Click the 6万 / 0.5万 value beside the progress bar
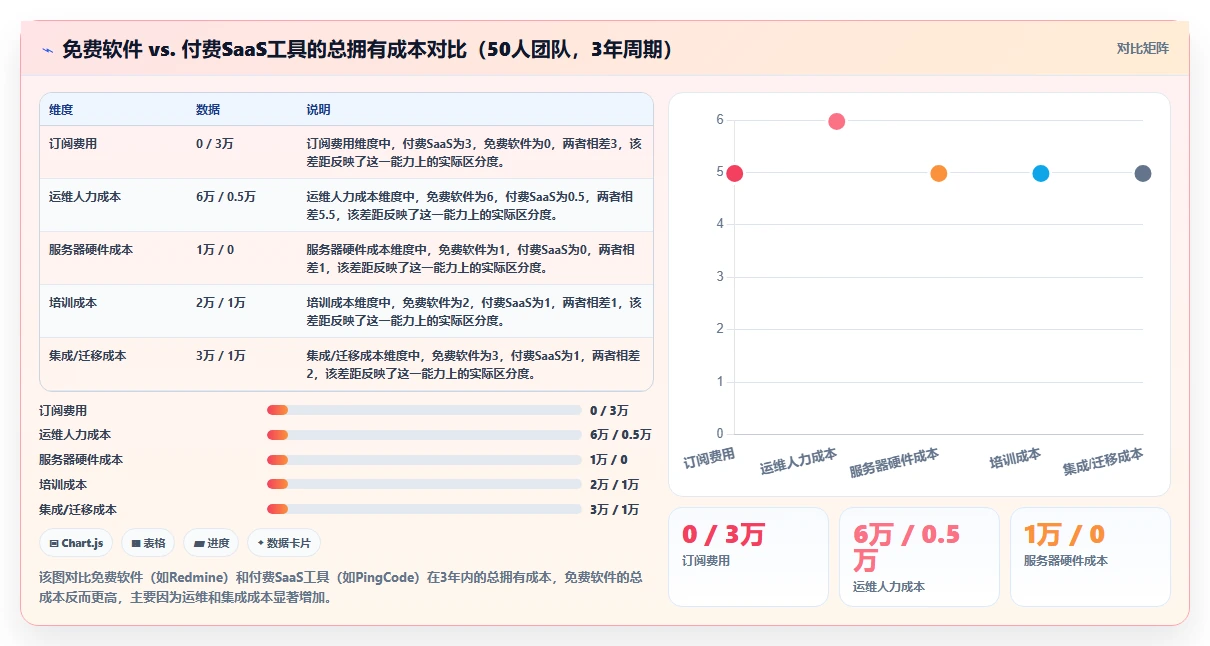Viewport: 1210px width, 646px height. click(620, 435)
